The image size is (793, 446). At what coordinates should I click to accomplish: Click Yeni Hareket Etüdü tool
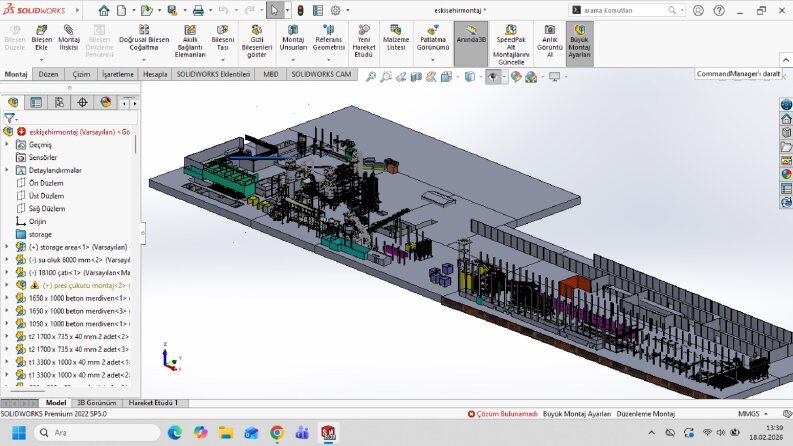tap(364, 41)
